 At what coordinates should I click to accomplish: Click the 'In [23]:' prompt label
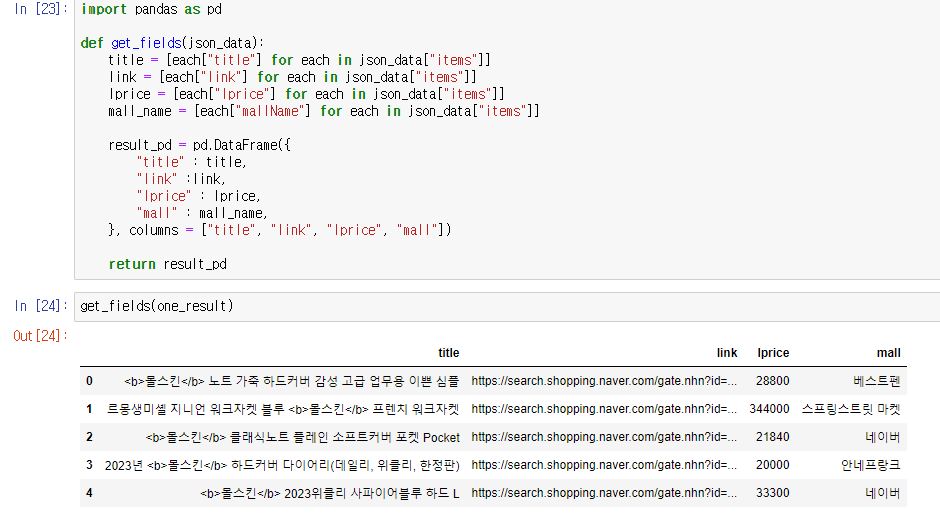click(x=41, y=9)
